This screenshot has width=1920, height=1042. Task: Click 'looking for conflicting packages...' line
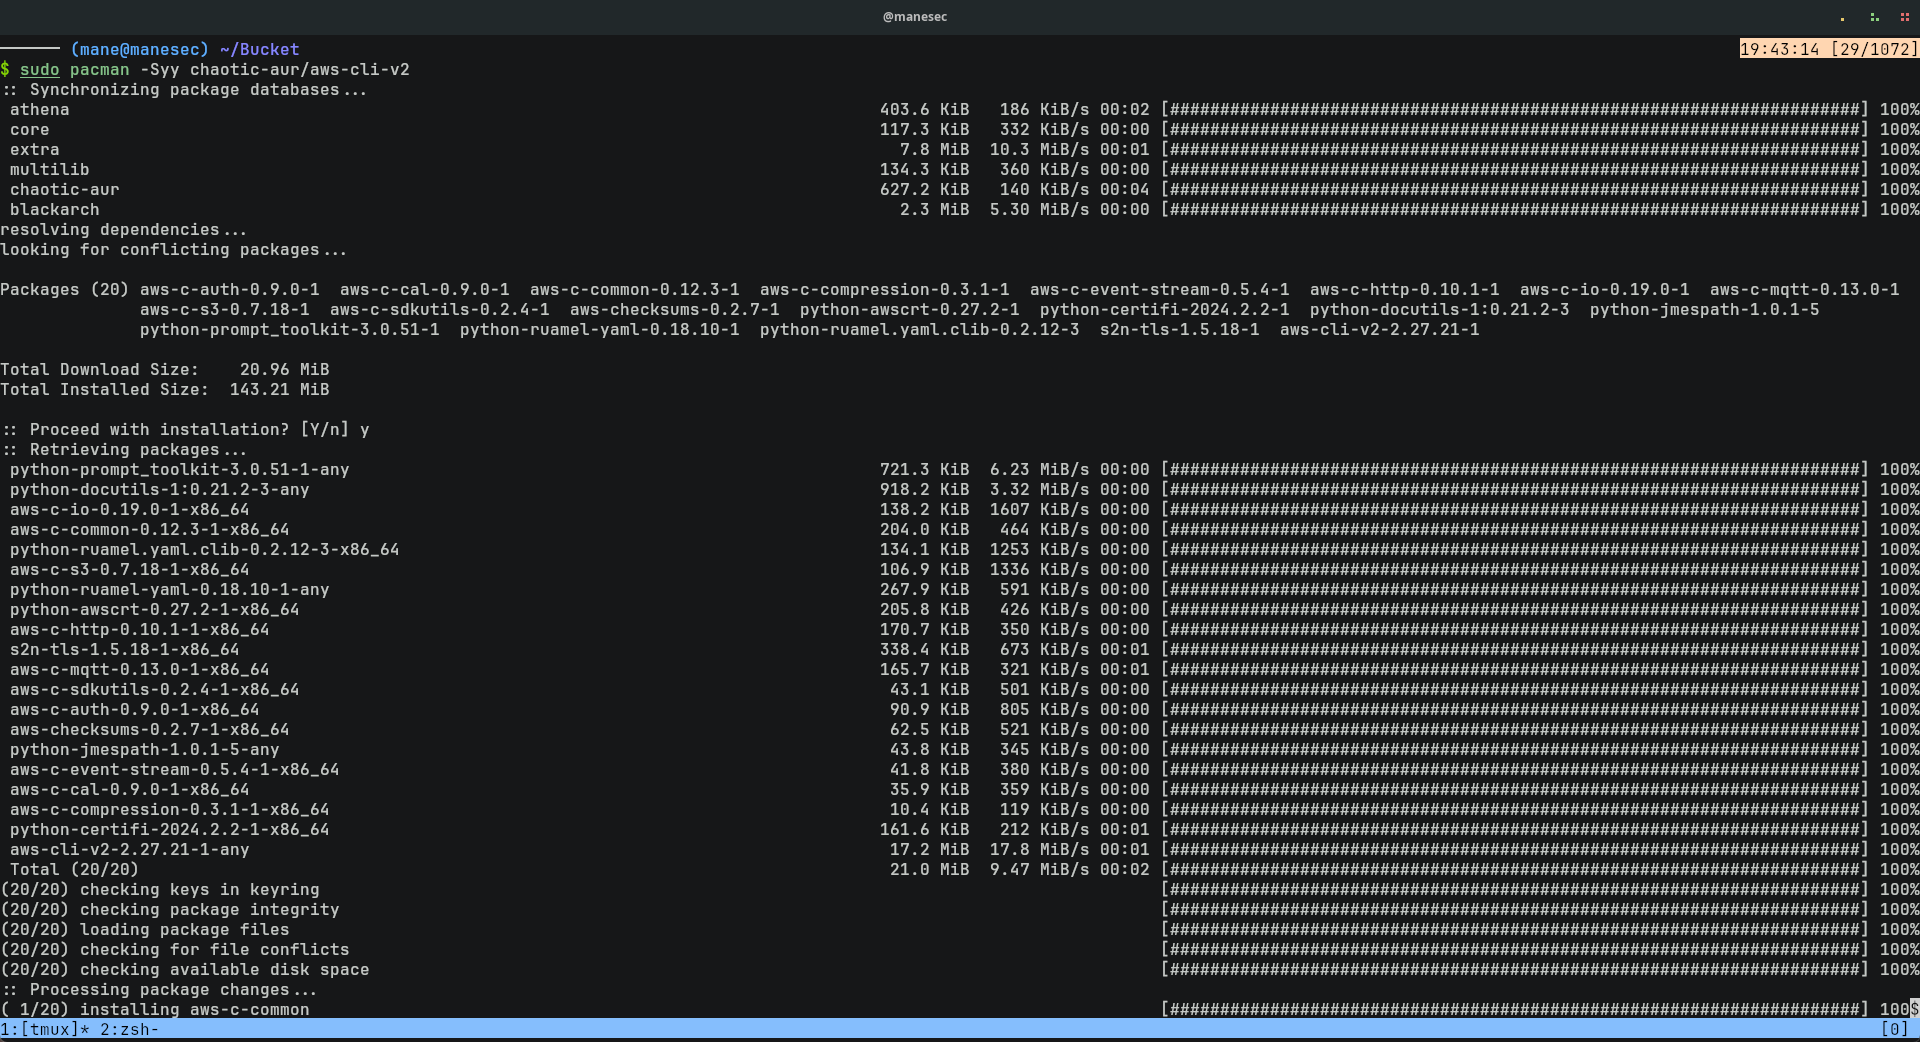[x=174, y=249]
